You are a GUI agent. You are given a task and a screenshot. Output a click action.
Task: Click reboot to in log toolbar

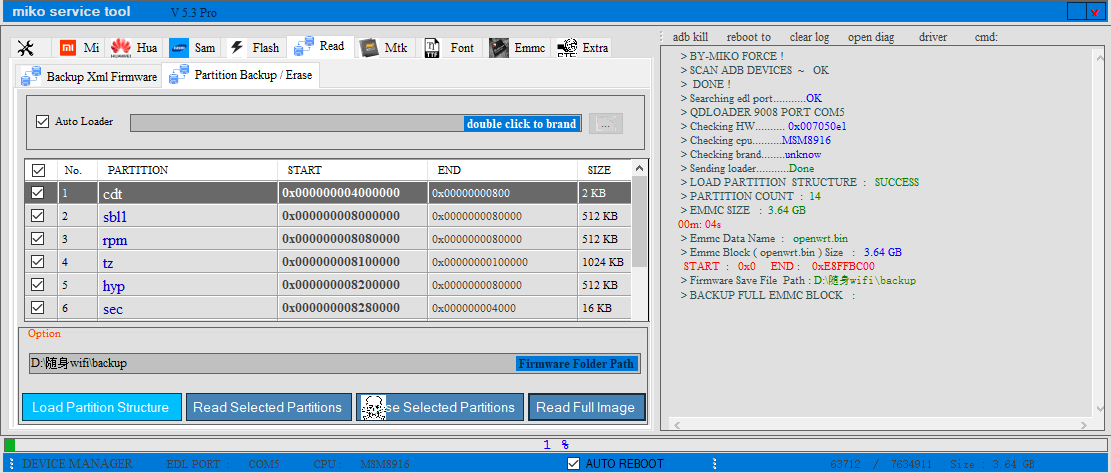coord(749,37)
